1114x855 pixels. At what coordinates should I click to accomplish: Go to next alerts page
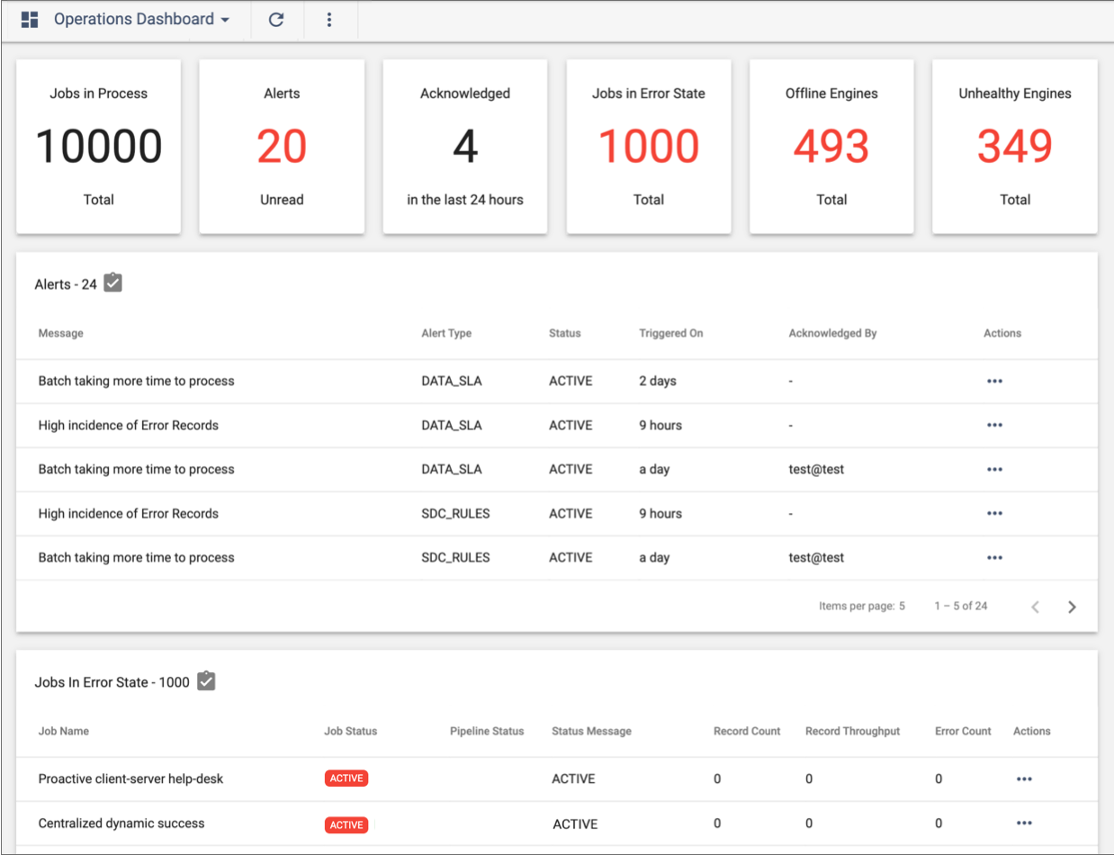coord(1072,606)
